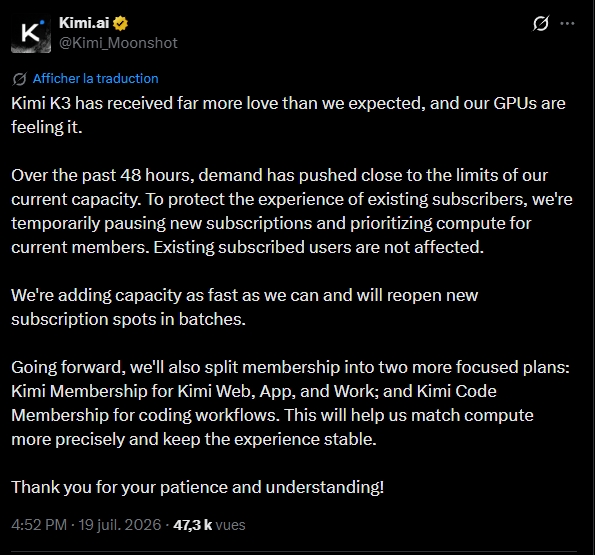This screenshot has height=555, width=595.
Task: Click the 4:52 PM timestamp
Action: coord(39,525)
